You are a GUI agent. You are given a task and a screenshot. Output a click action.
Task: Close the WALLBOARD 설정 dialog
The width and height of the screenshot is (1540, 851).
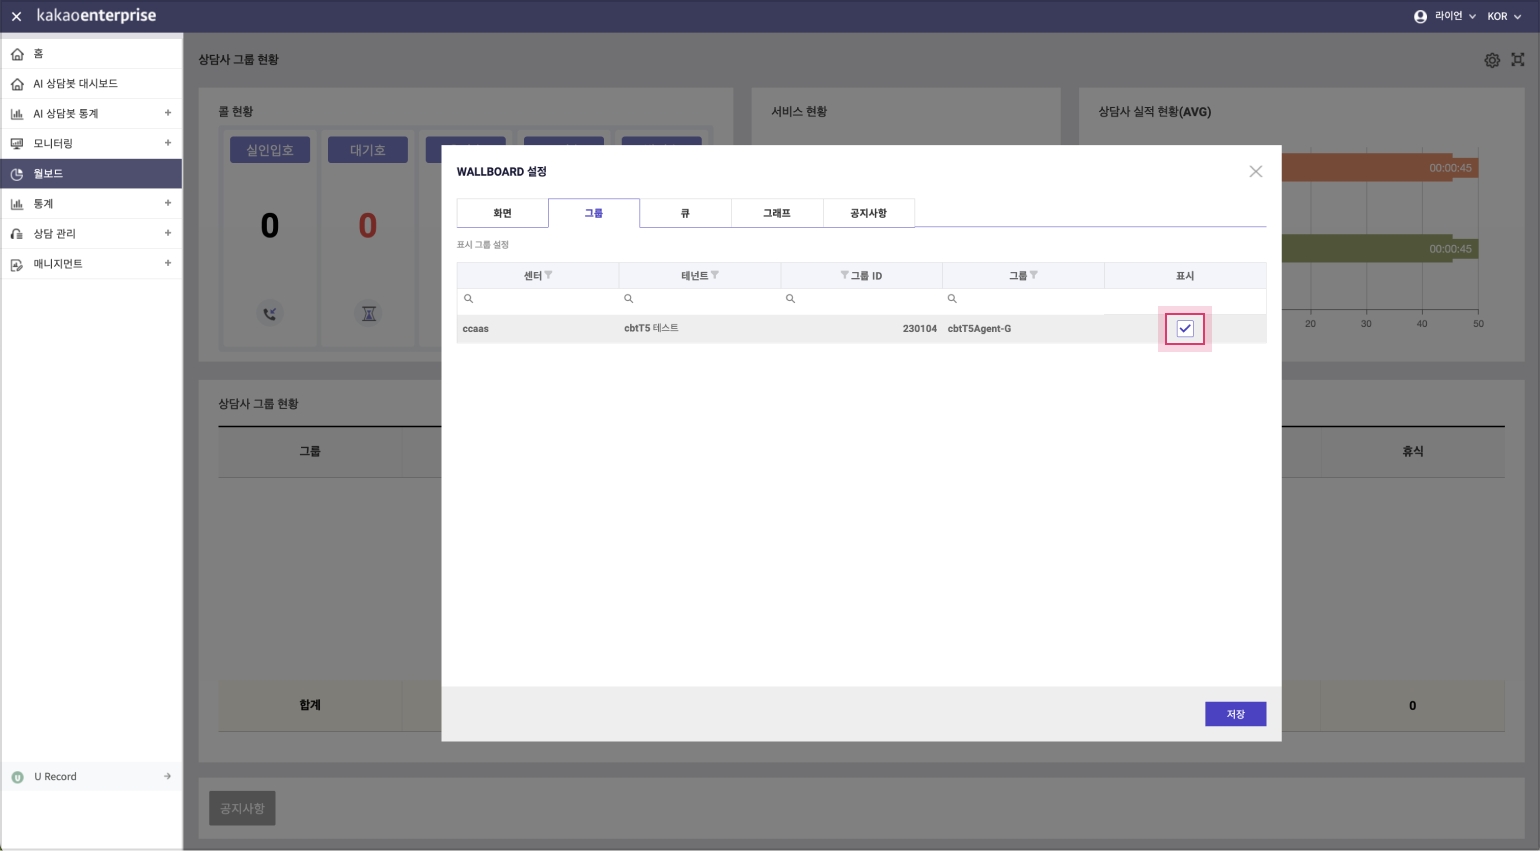[x=1255, y=172]
